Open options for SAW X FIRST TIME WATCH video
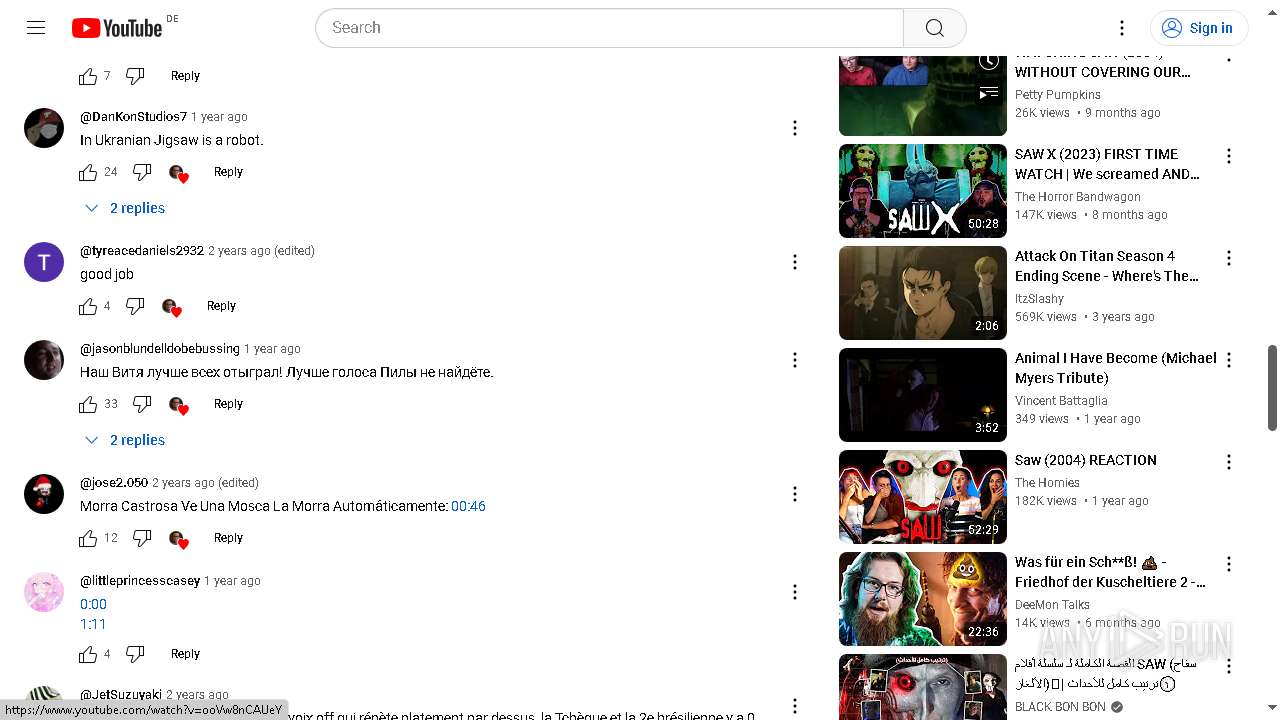This screenshot has width=1280, height=720. (x=1229, y=156)
